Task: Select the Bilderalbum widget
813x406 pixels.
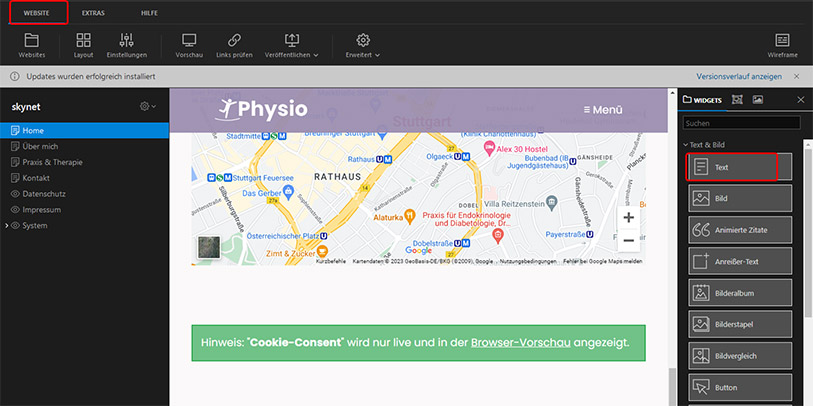Action: [x=740, y=293]
